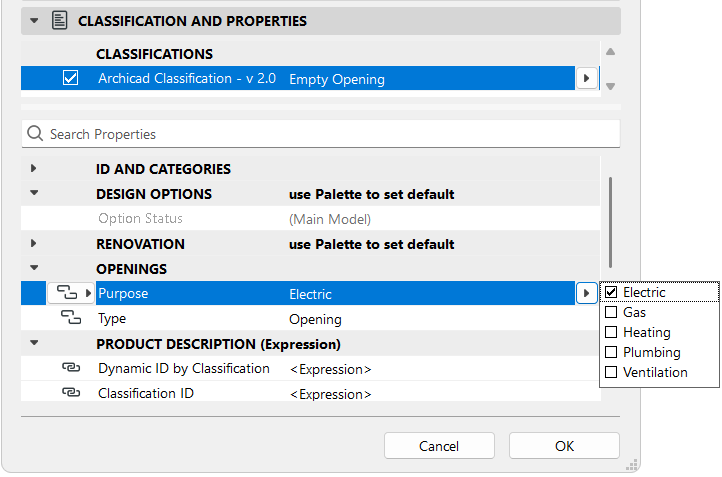This screenshot has width=722, height=477.
Task: Click Expression value of Classification ID row
Action: pos(331,394)
